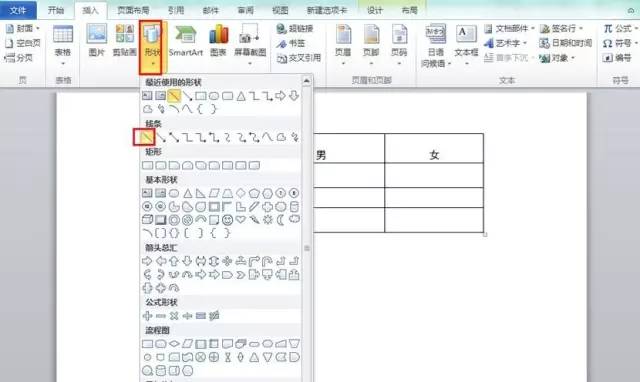Open the 文件 File tab
This screenshot has width=640, height=382.
[18, 10]
